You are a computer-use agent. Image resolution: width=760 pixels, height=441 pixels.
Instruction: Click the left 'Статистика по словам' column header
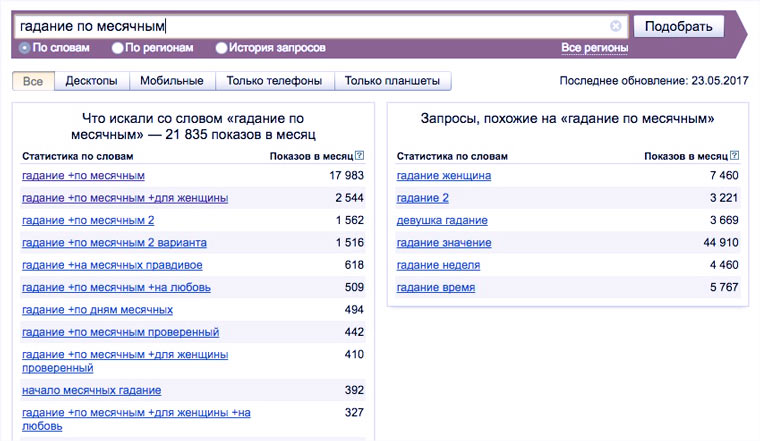78,156
